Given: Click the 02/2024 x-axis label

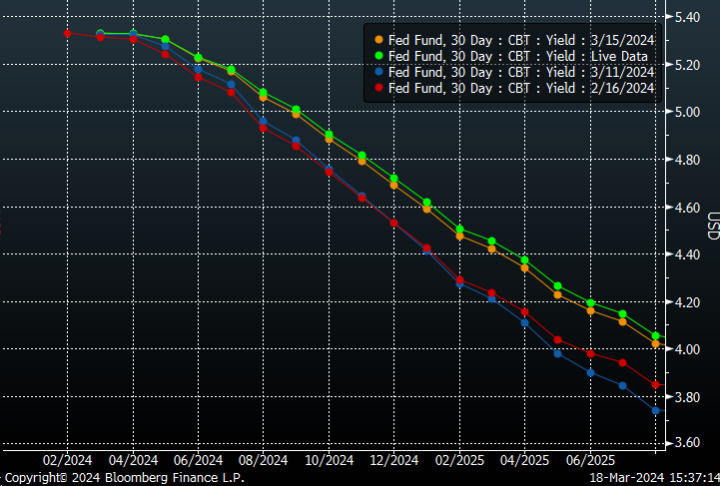Looking at the screenshot, I should coord(68,460).
